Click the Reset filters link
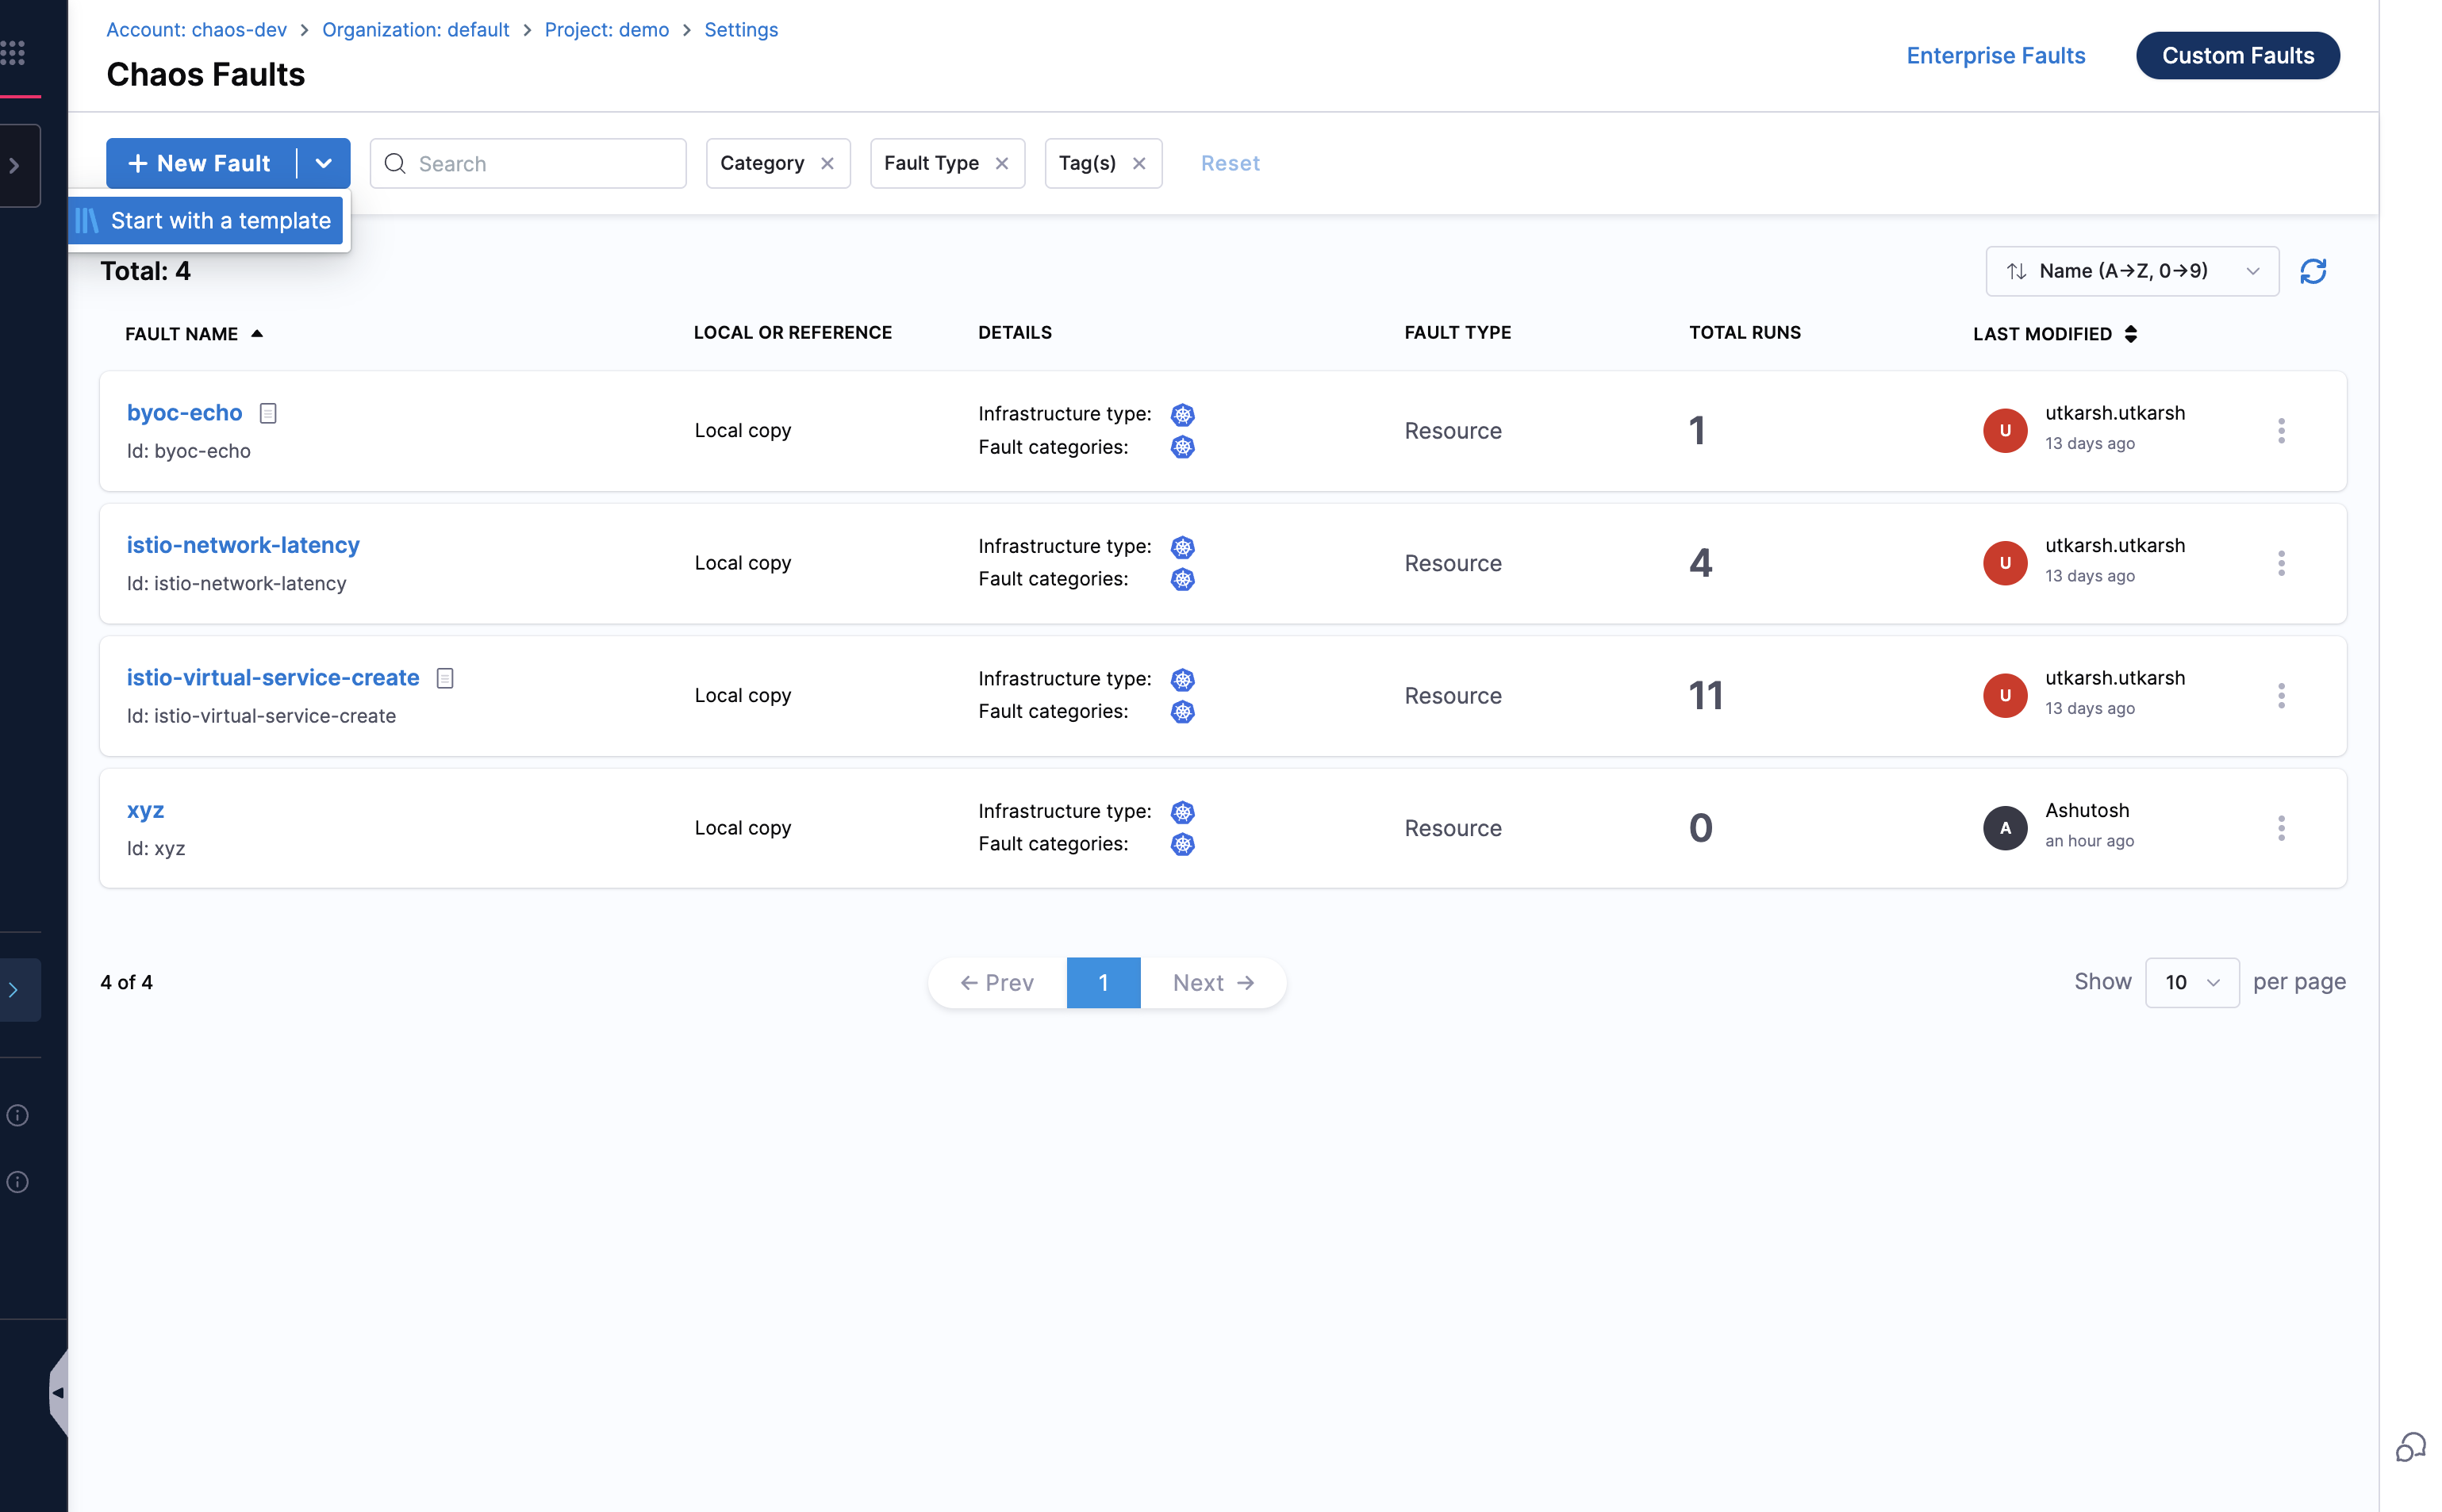The width and height of the screenshot is (2442, 1512). pyautogui.click(x=1229, y=164)
